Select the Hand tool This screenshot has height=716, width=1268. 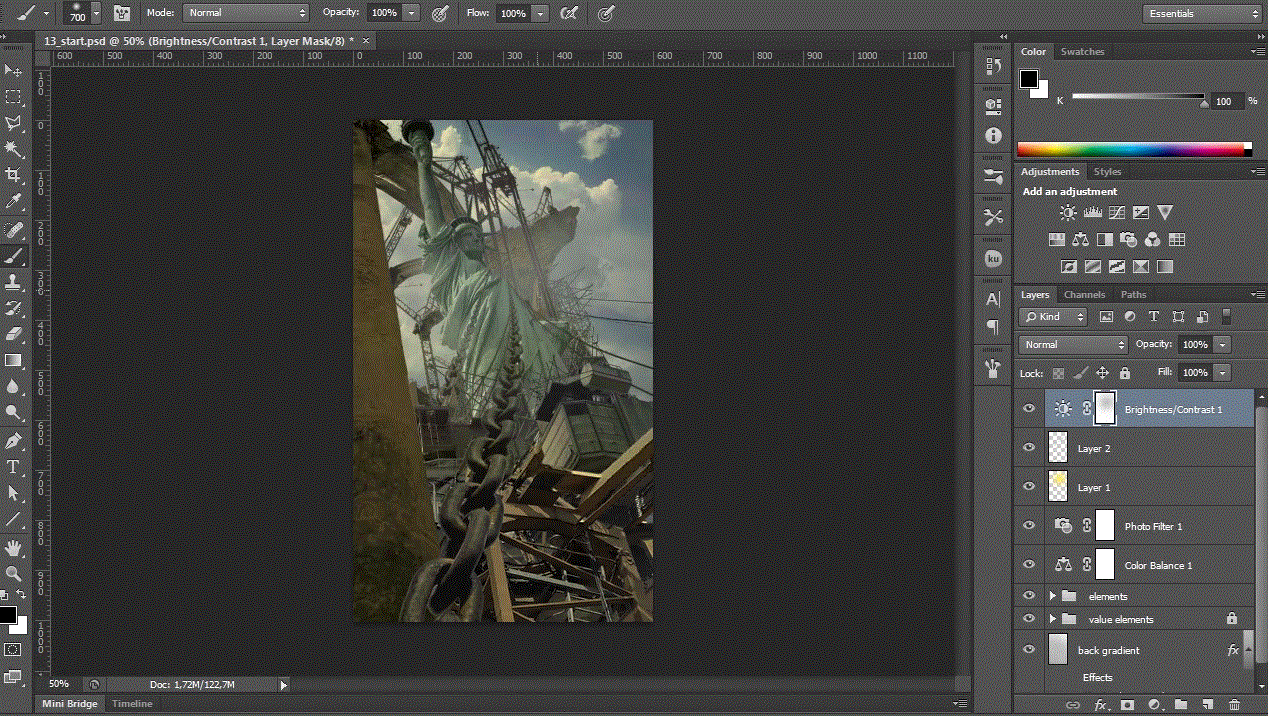(14, 547)
